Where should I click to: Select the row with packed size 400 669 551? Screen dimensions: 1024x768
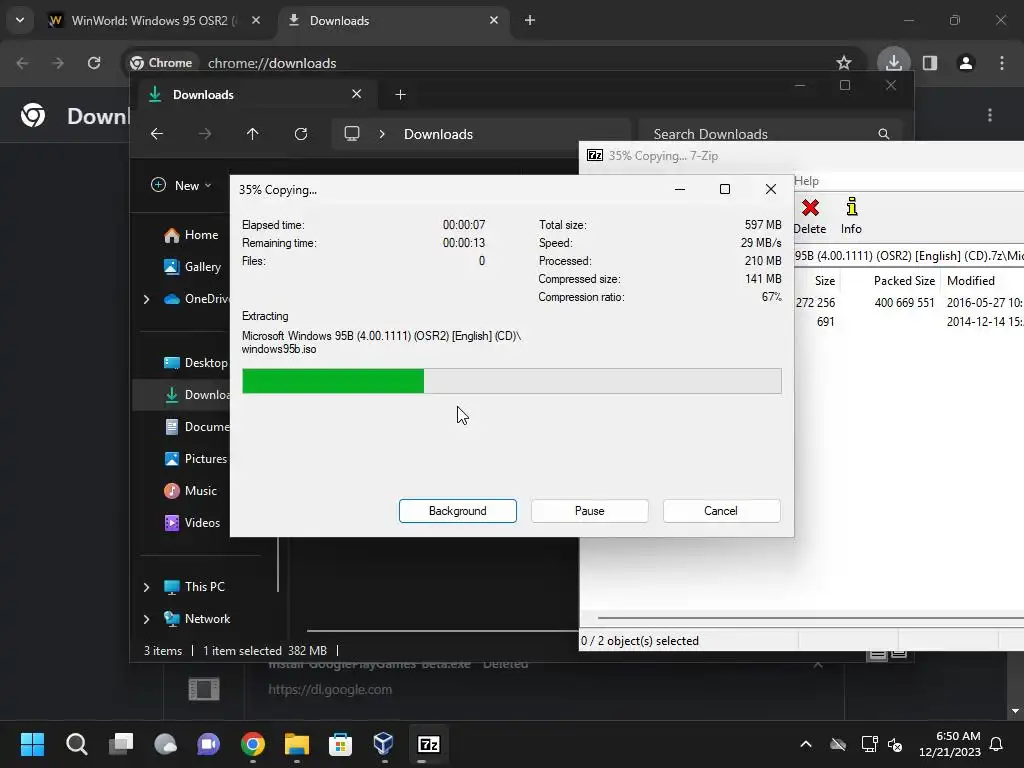coord(908,302)
